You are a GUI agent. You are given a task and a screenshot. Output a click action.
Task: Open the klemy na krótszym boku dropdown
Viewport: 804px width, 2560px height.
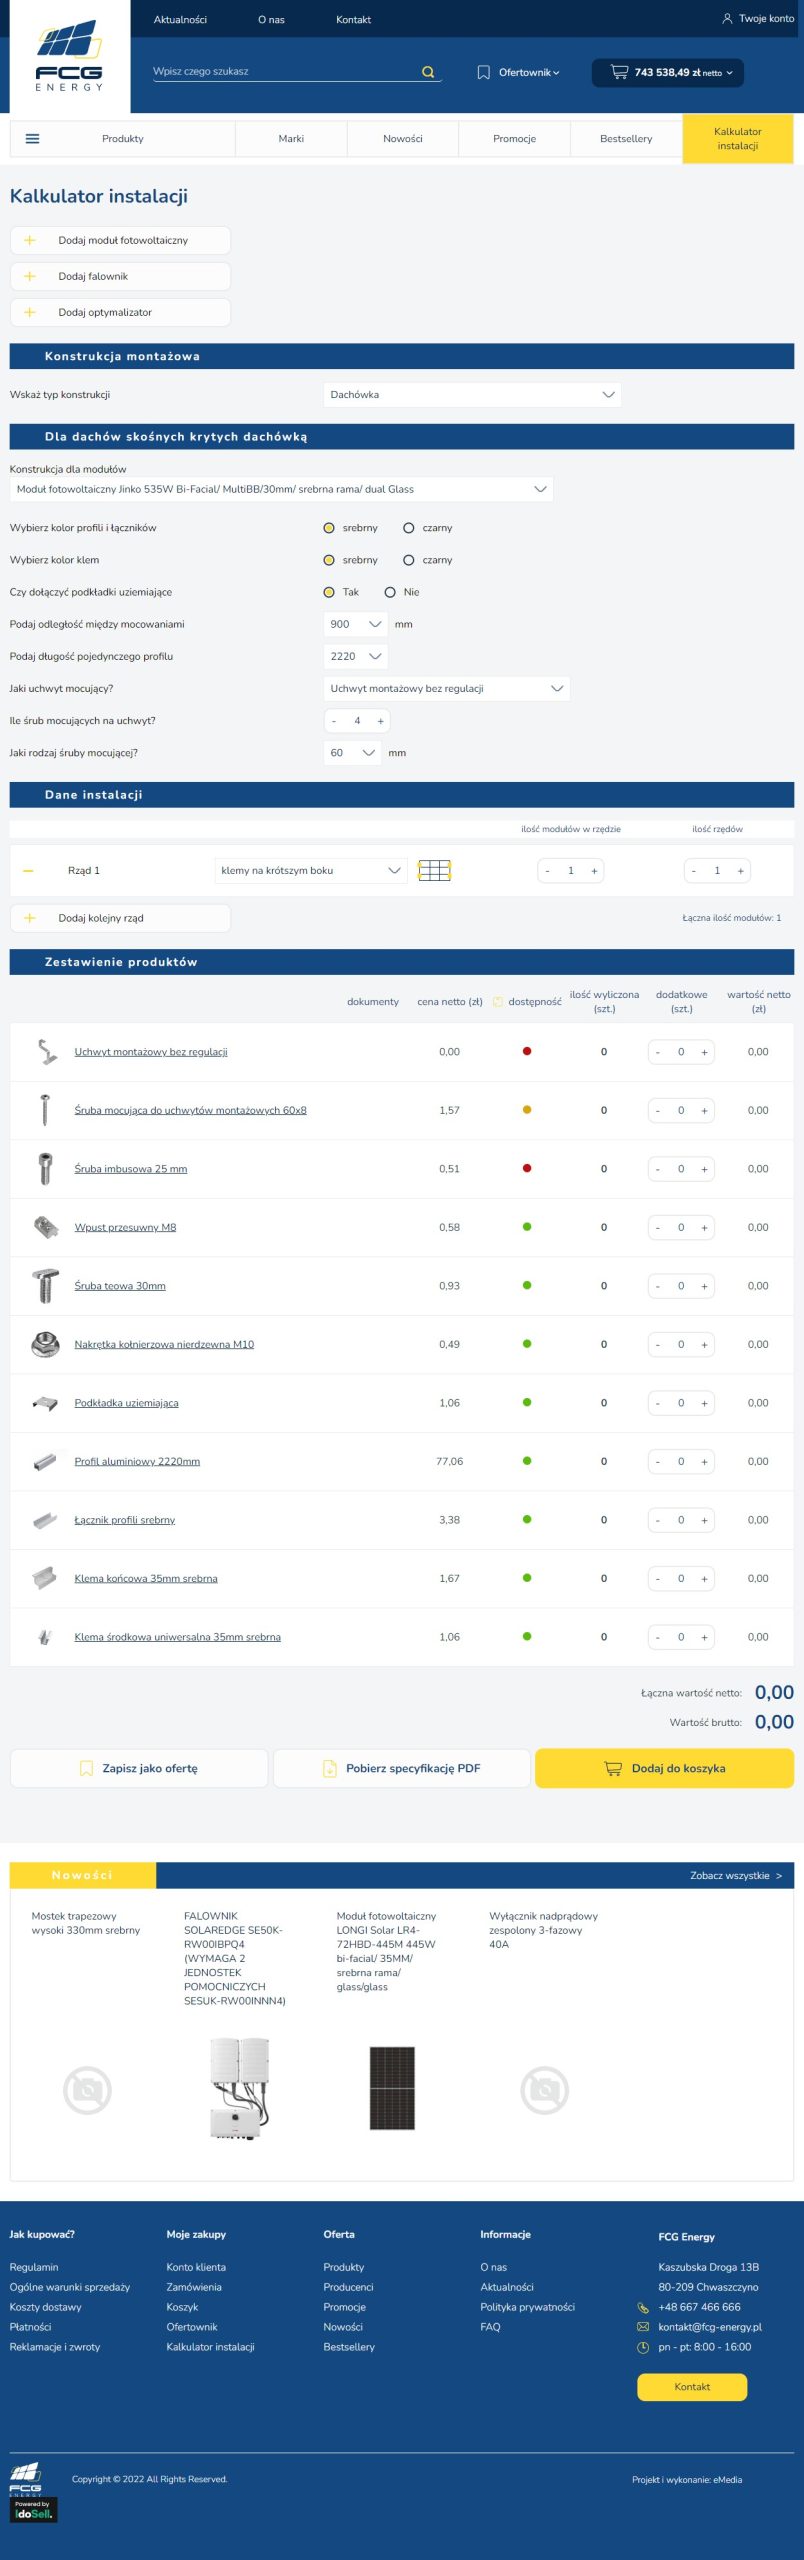[311, 871]
